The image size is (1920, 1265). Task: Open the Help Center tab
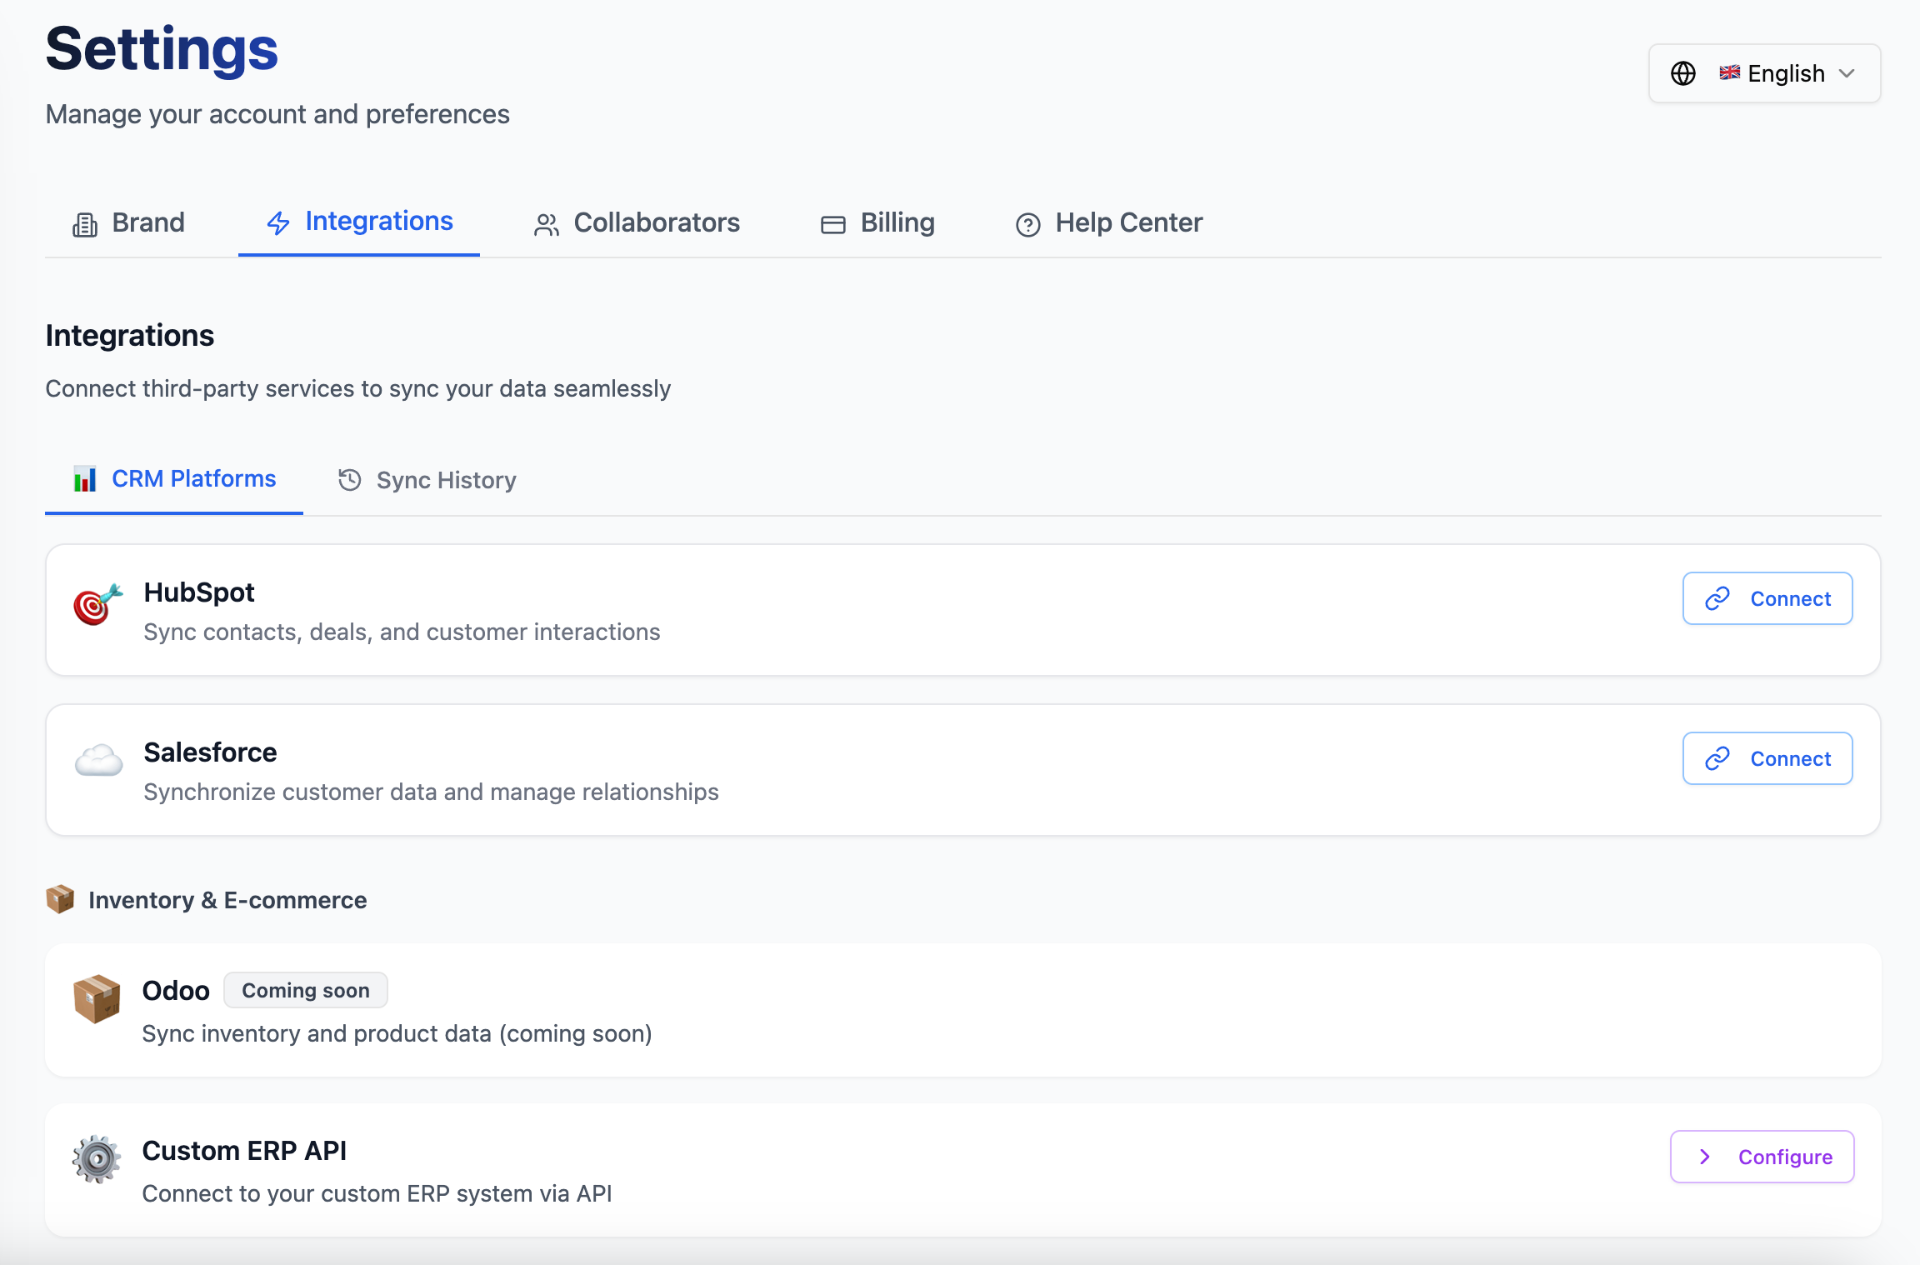1109,222
